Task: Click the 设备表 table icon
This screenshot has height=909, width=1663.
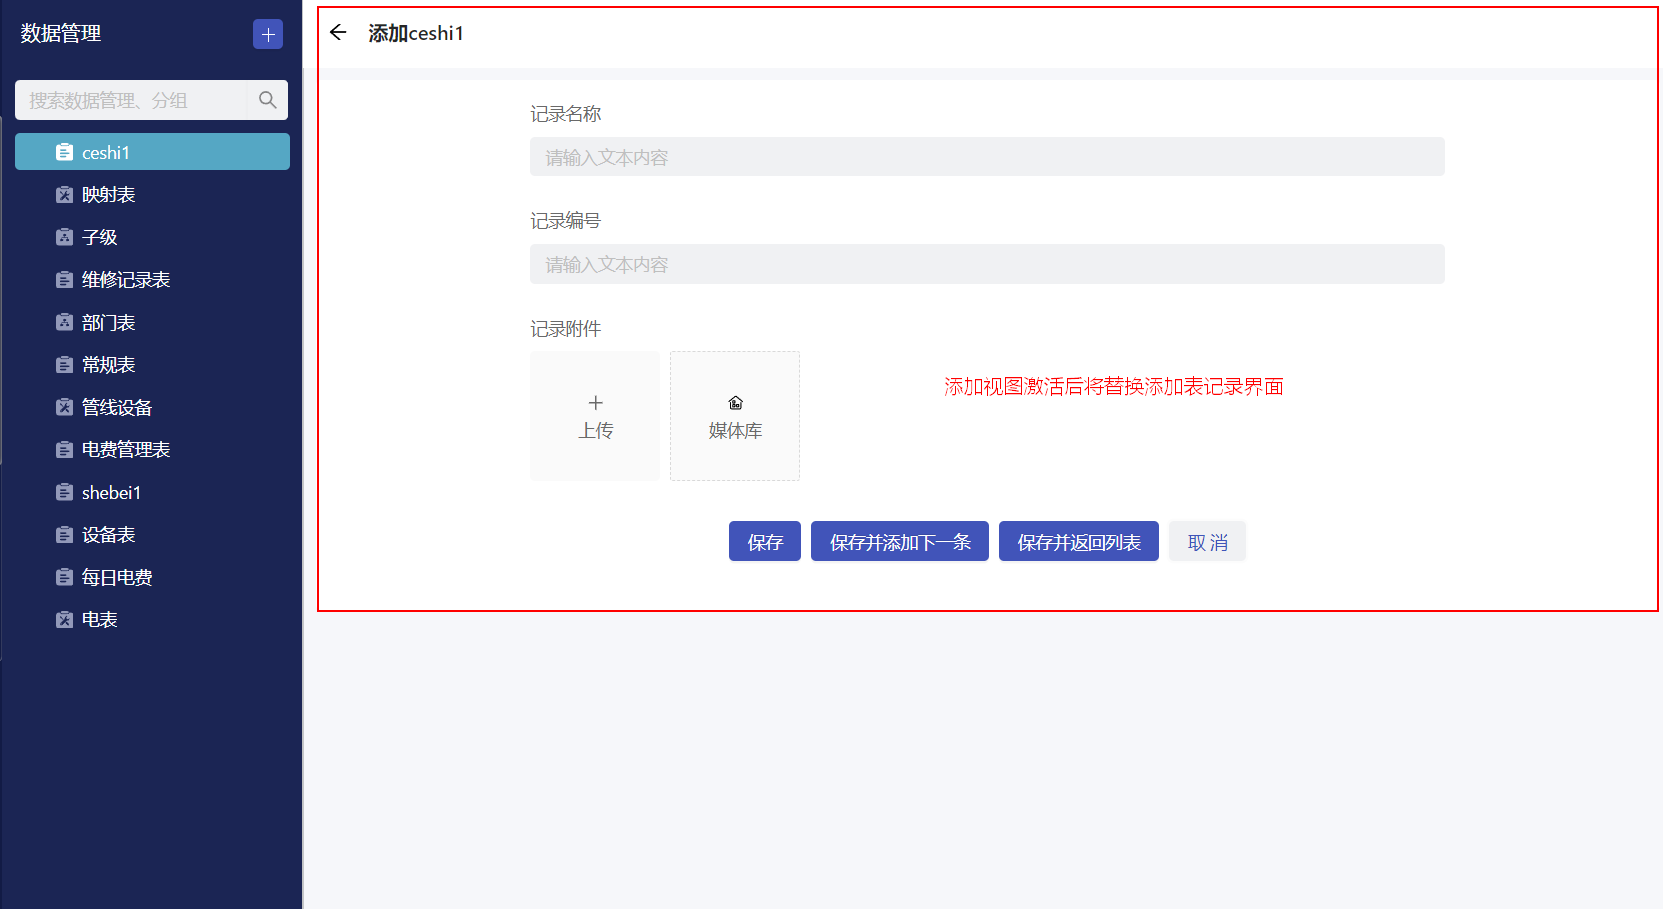Action: click(x=64, y=535)
